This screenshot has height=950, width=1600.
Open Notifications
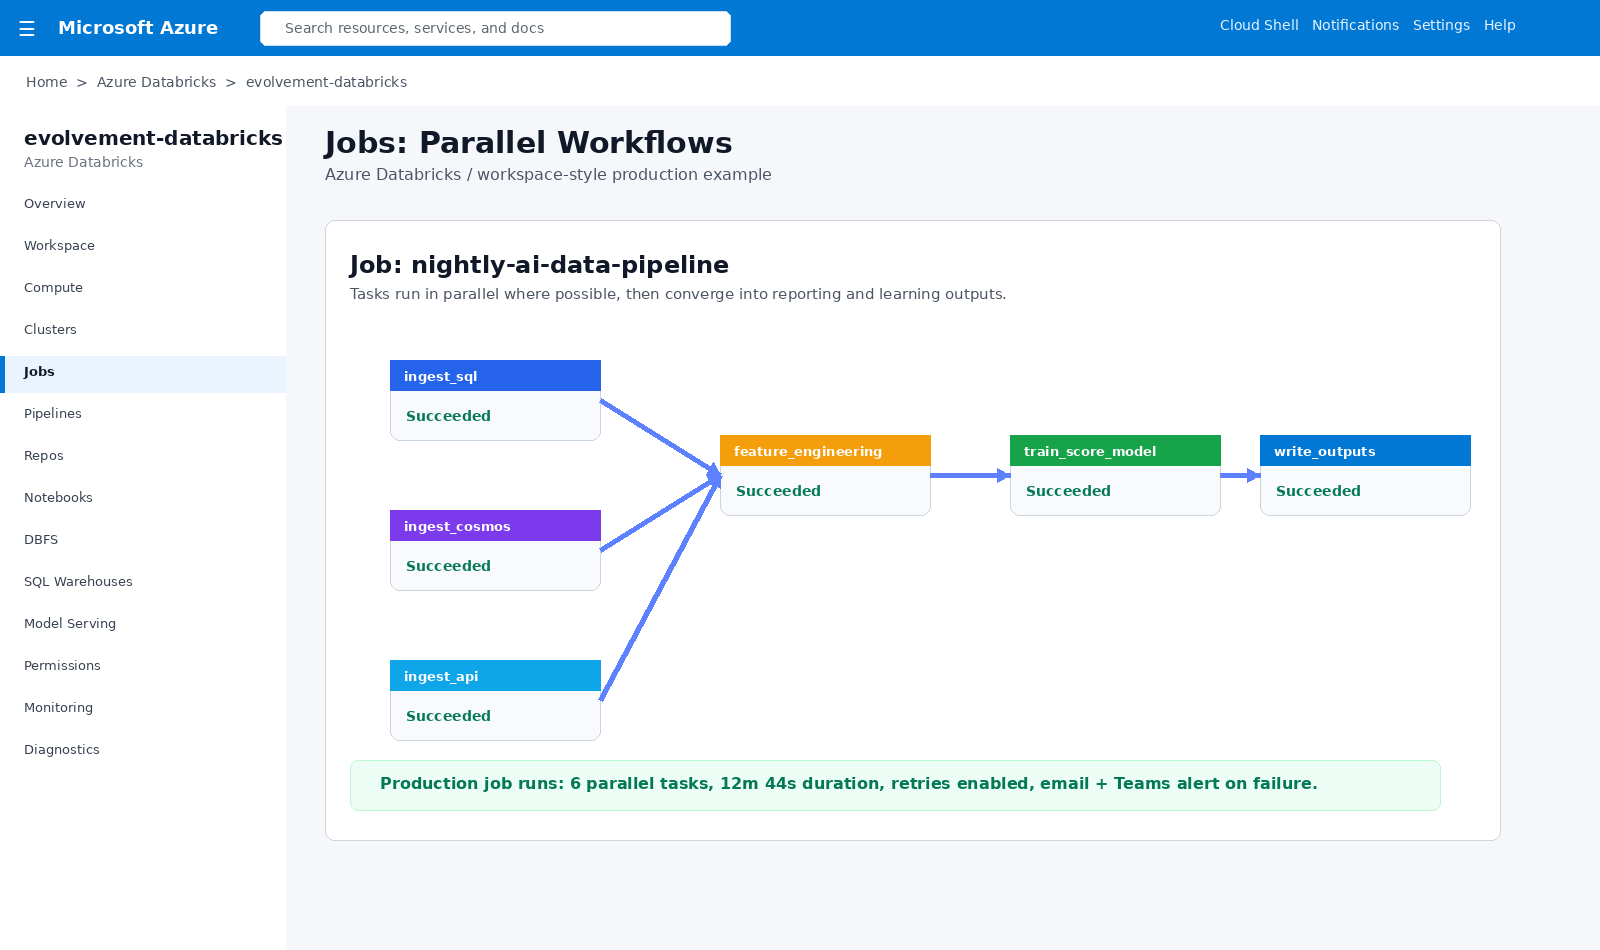pyautogui.click(x=1355, y=25)
